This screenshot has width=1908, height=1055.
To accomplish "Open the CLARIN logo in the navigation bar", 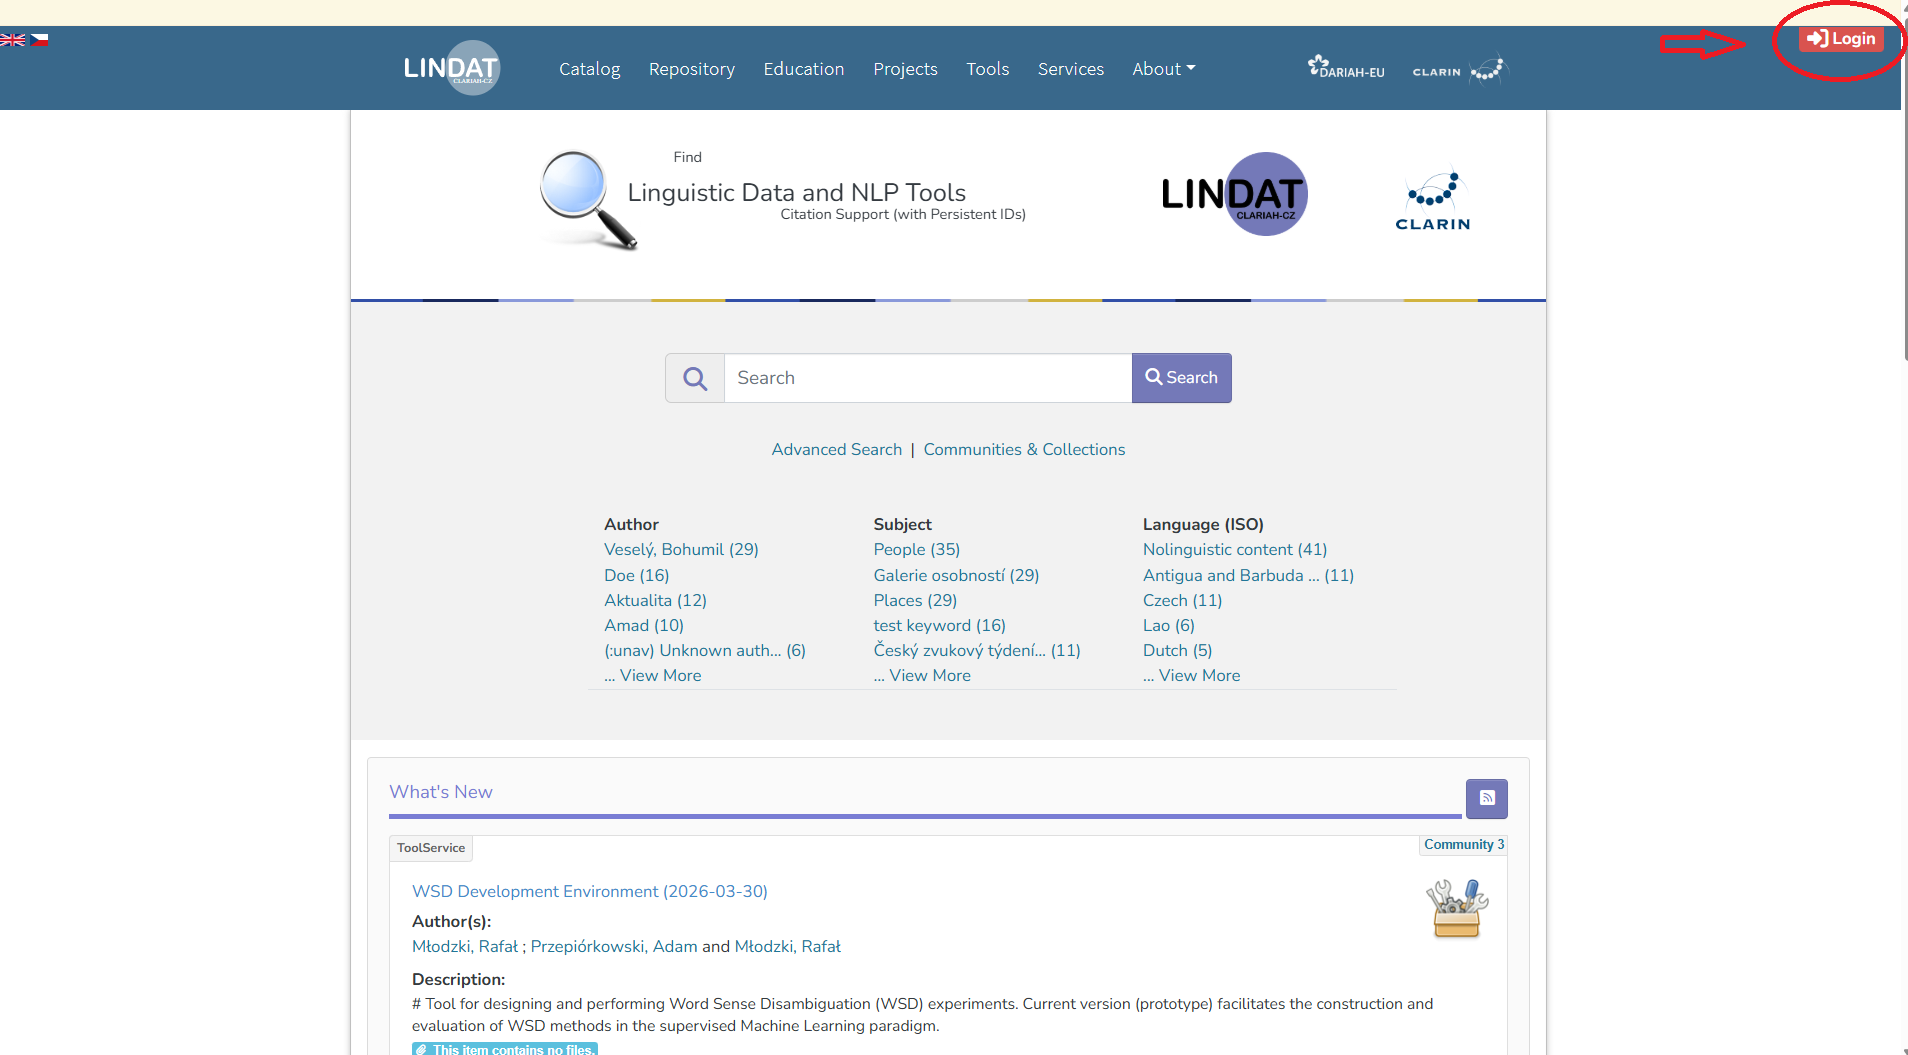I will point(1458,69).
